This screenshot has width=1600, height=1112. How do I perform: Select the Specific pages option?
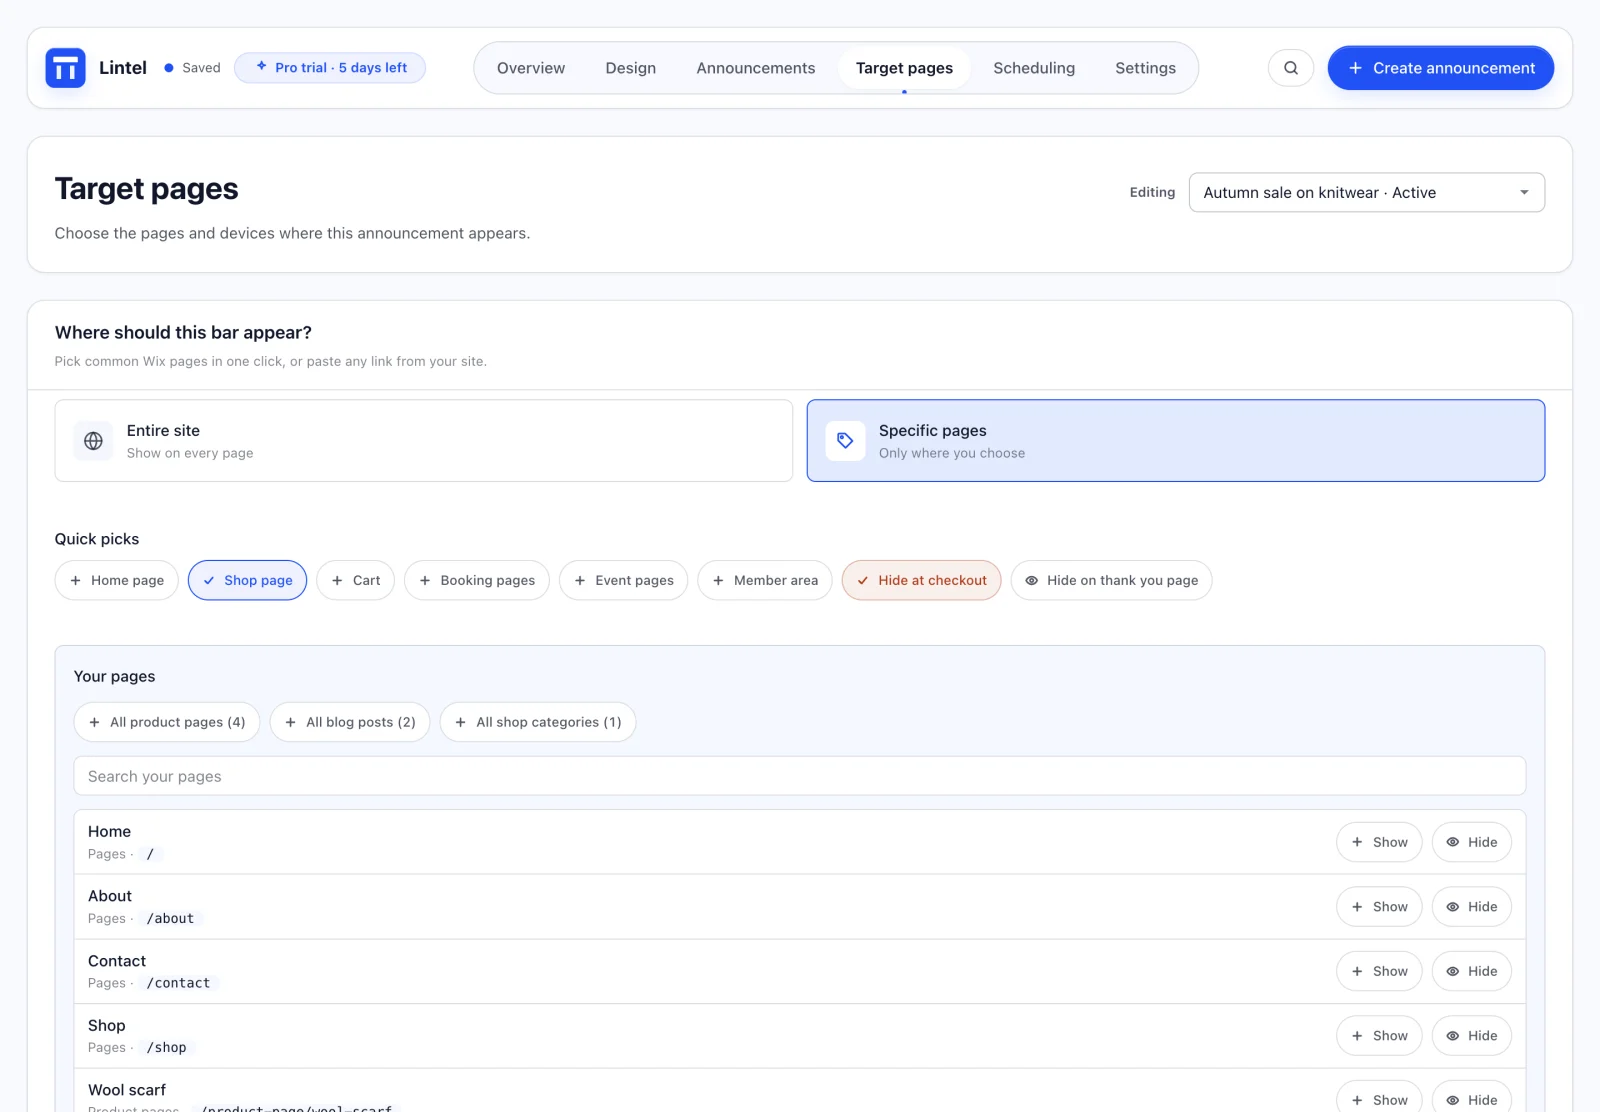(x=1176, y=441)
